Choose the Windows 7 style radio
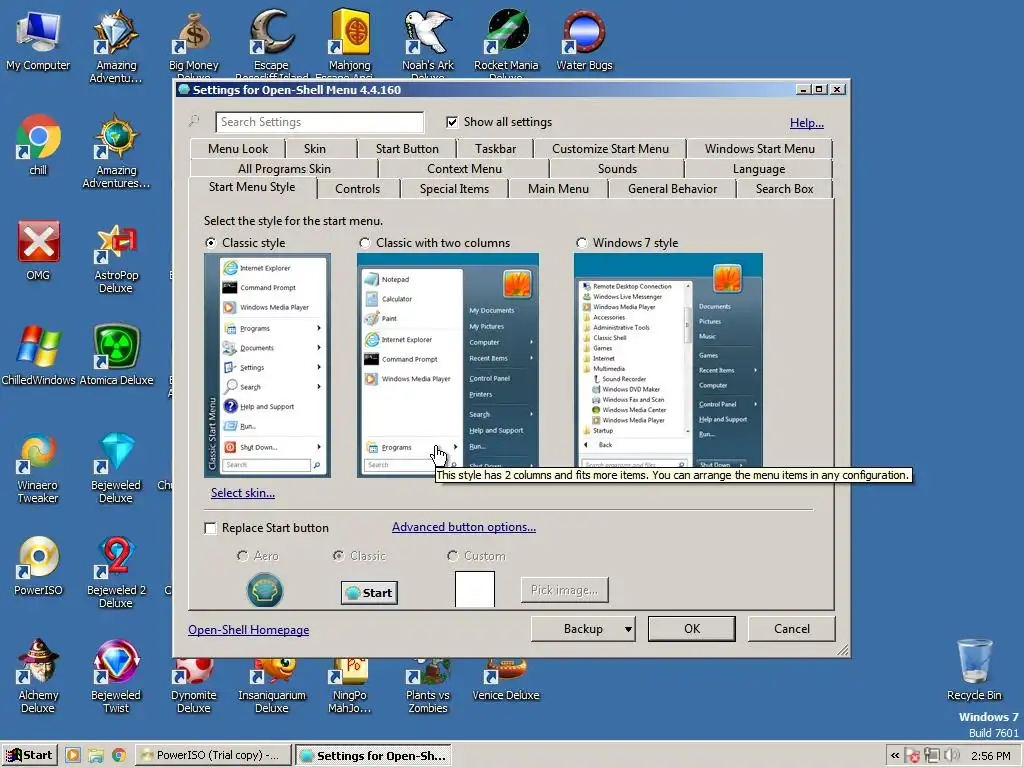 click(581, 243)
